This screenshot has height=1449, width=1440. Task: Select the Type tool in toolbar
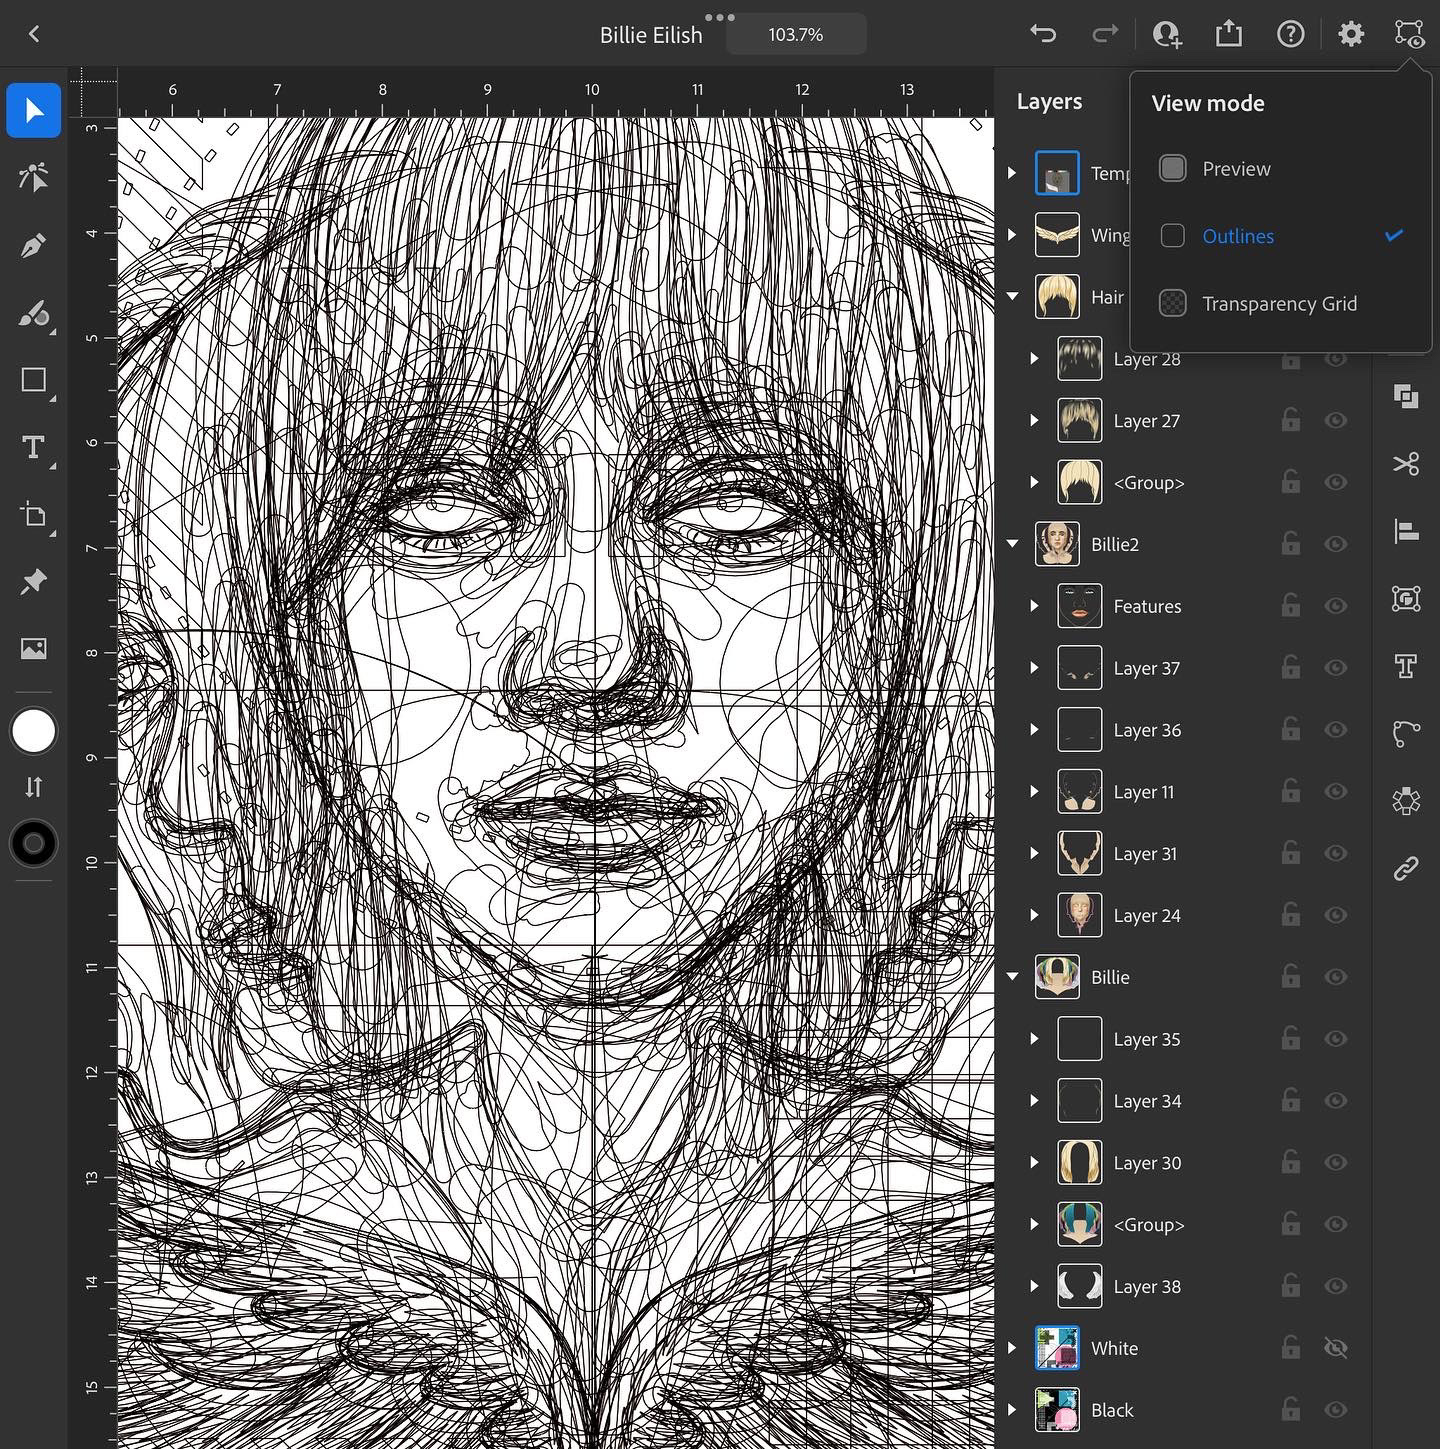tap(33, 447)
